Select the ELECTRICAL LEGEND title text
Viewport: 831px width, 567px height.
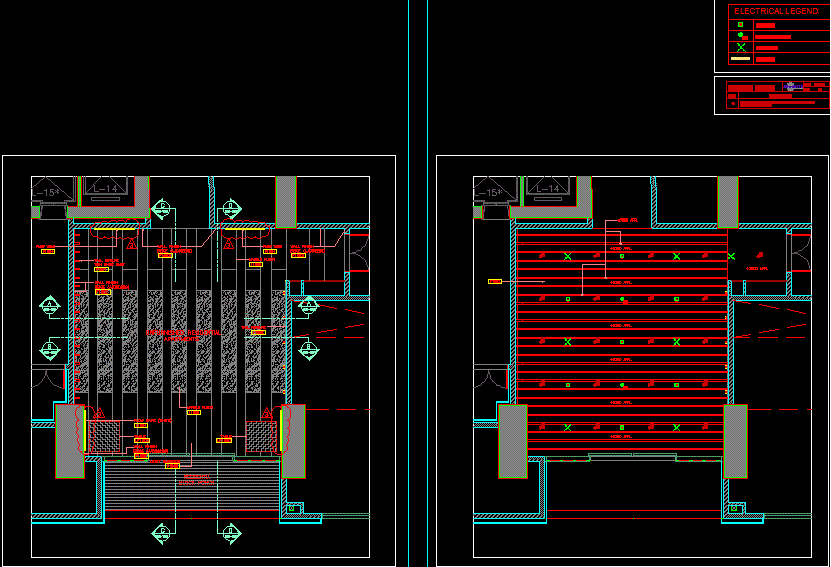tap(776, 11)
